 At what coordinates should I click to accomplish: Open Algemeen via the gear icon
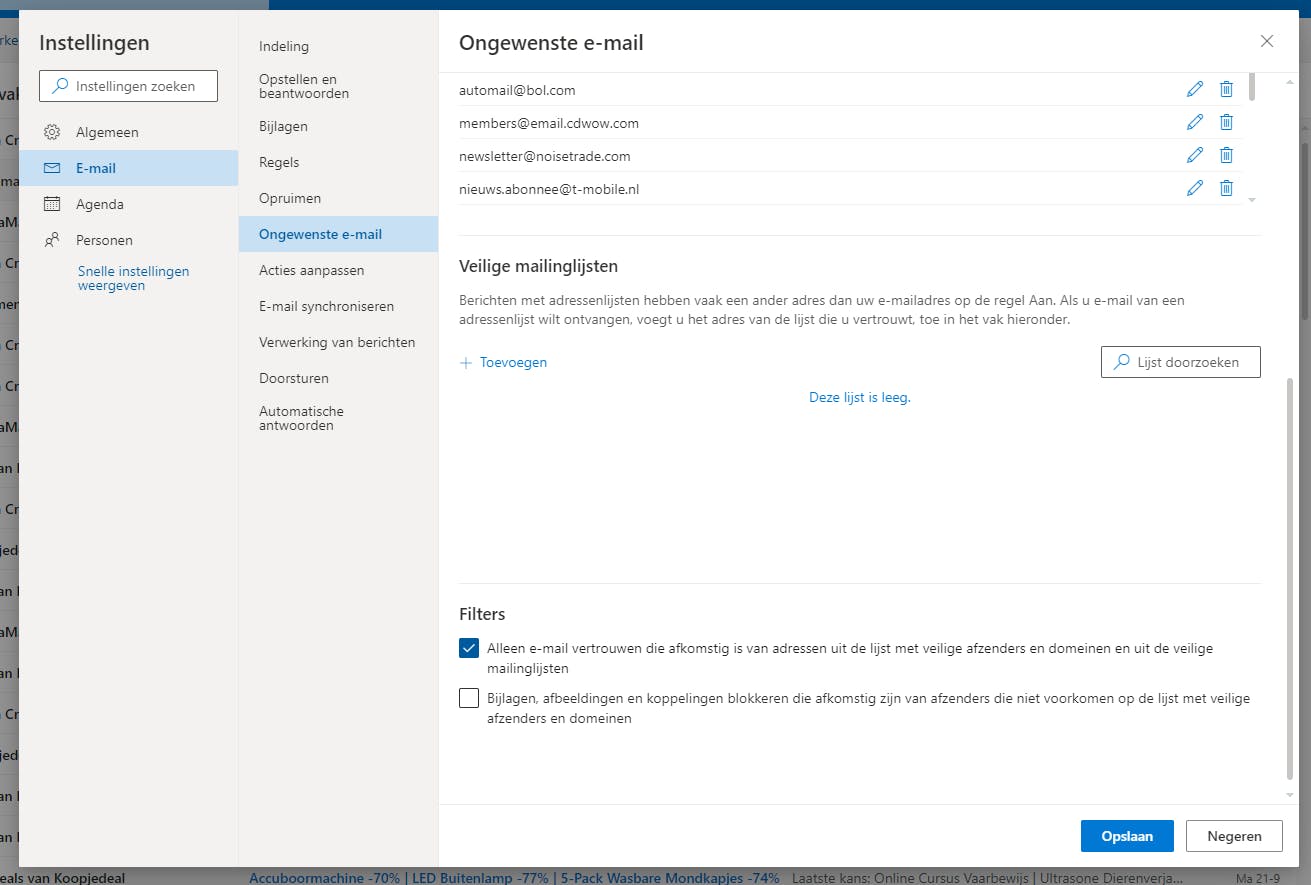coord(50,131)
